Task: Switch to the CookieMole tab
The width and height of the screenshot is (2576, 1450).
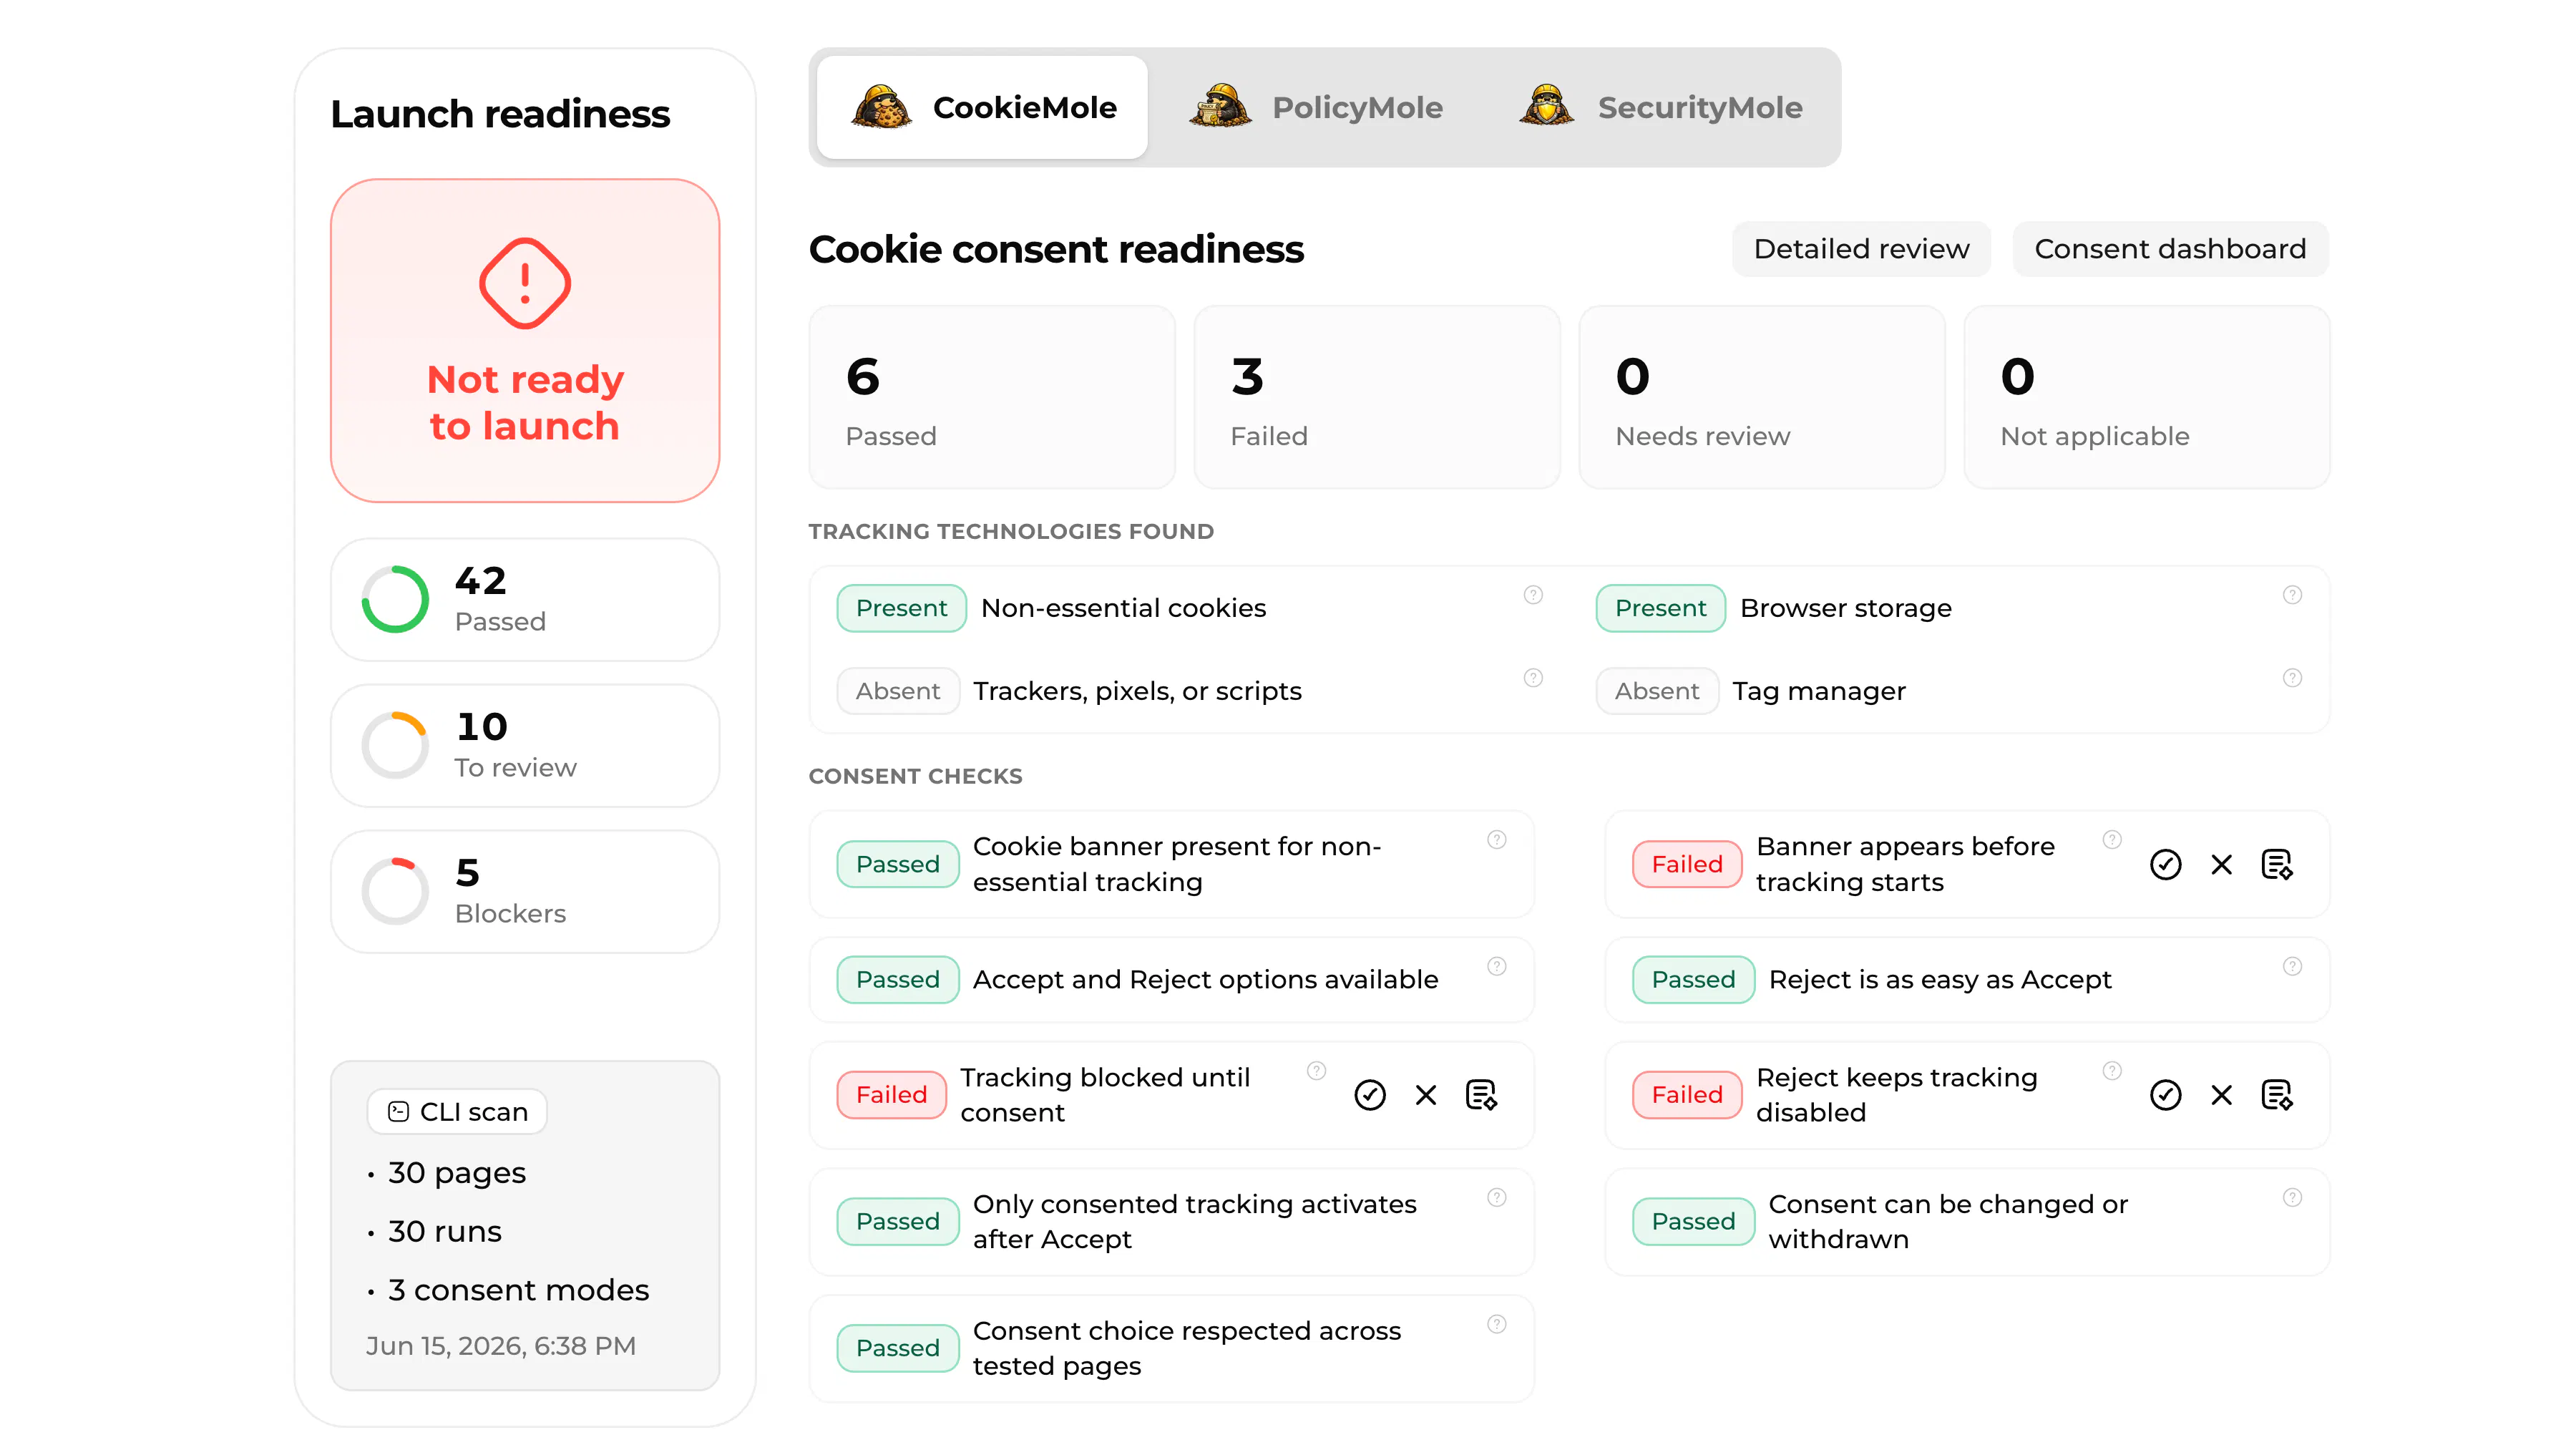Action: point(982,107)
